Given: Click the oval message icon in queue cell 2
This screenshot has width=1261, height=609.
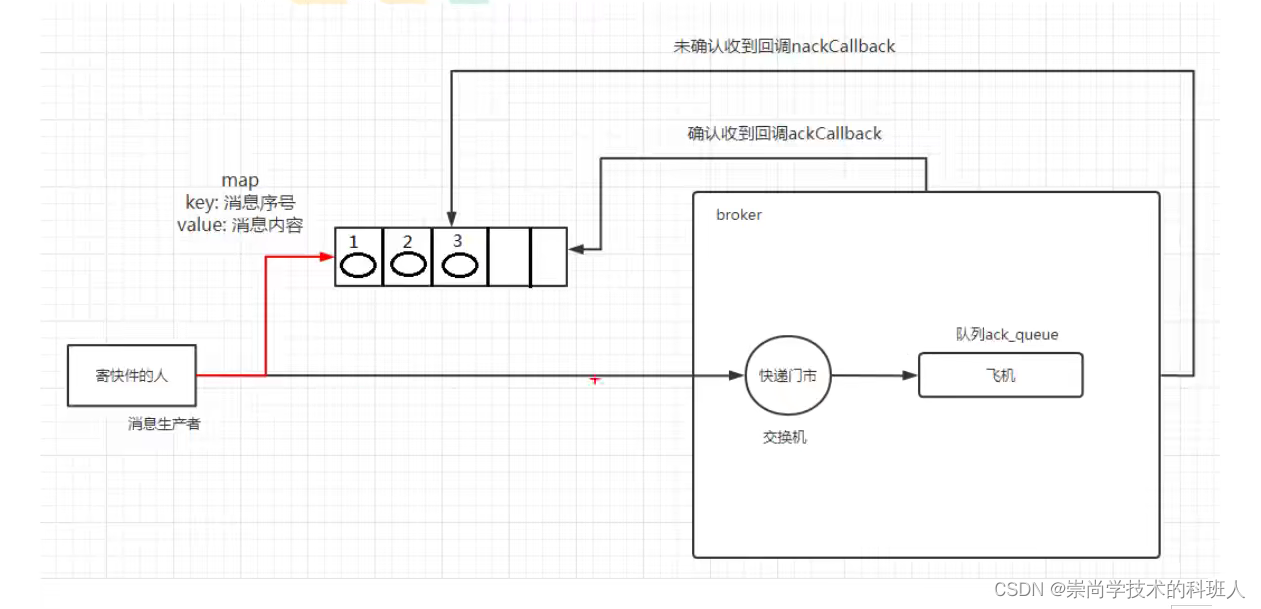Looking at the screenshot, I should pos(407,263).
